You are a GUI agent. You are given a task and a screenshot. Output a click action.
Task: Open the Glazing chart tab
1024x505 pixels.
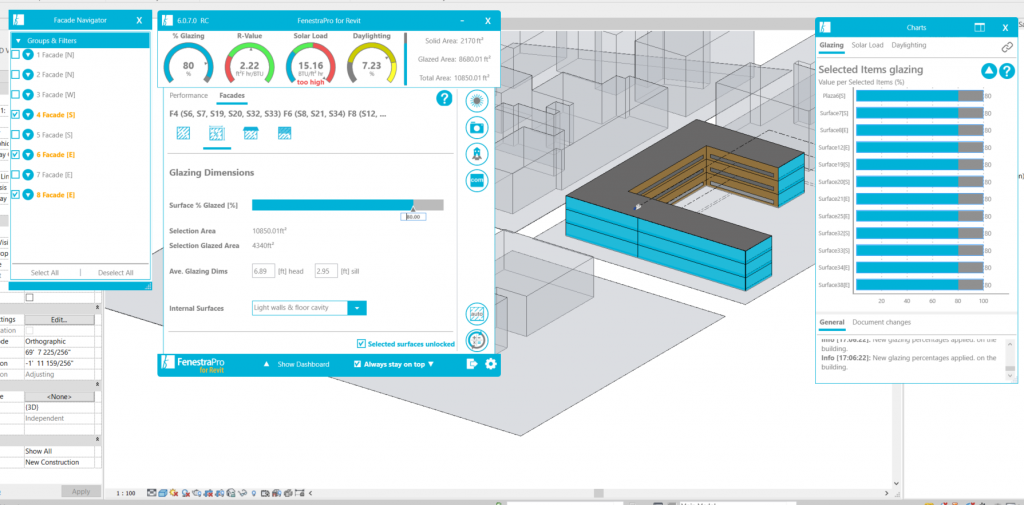(x=831, y=45)
